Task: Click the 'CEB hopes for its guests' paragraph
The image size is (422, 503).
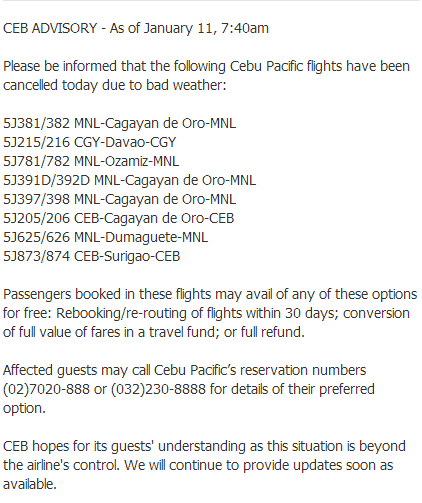Action: (x=204, y=465)
